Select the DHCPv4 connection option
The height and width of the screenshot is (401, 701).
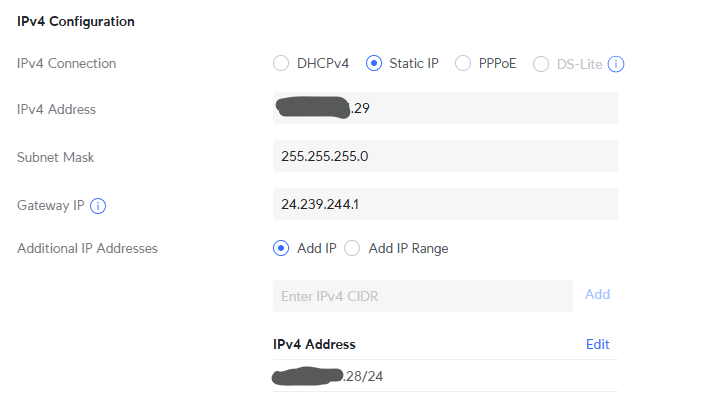point(281,64)
